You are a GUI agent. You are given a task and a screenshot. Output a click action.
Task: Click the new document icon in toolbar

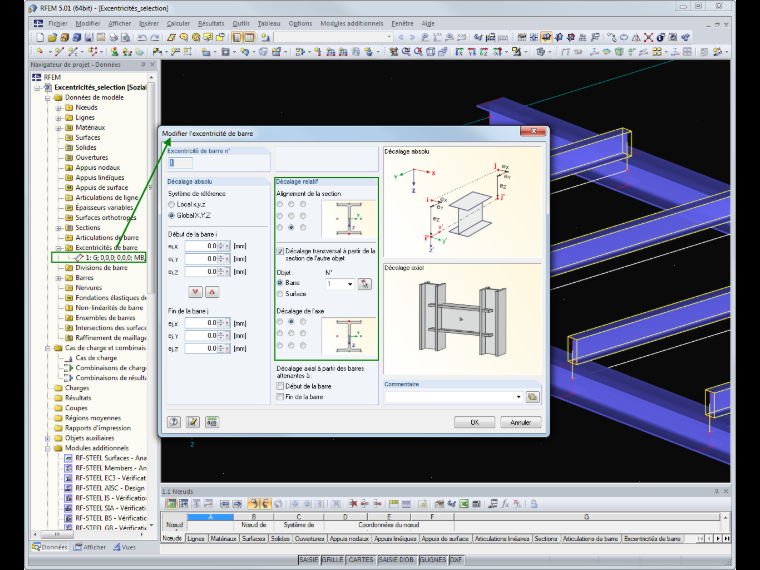(x=40, y=37)
